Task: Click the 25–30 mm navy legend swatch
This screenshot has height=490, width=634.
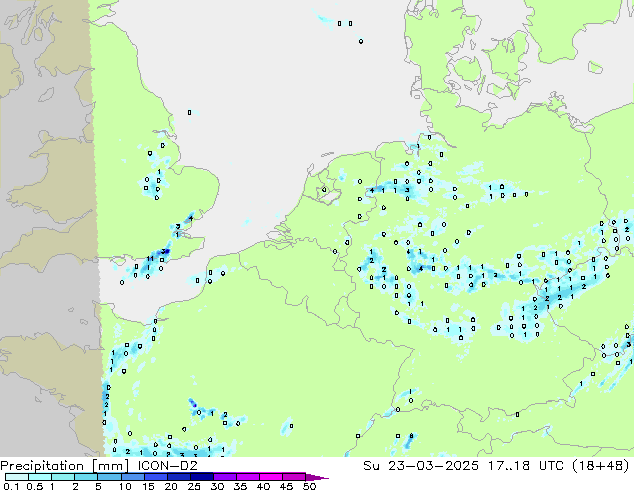Action: 201,477
